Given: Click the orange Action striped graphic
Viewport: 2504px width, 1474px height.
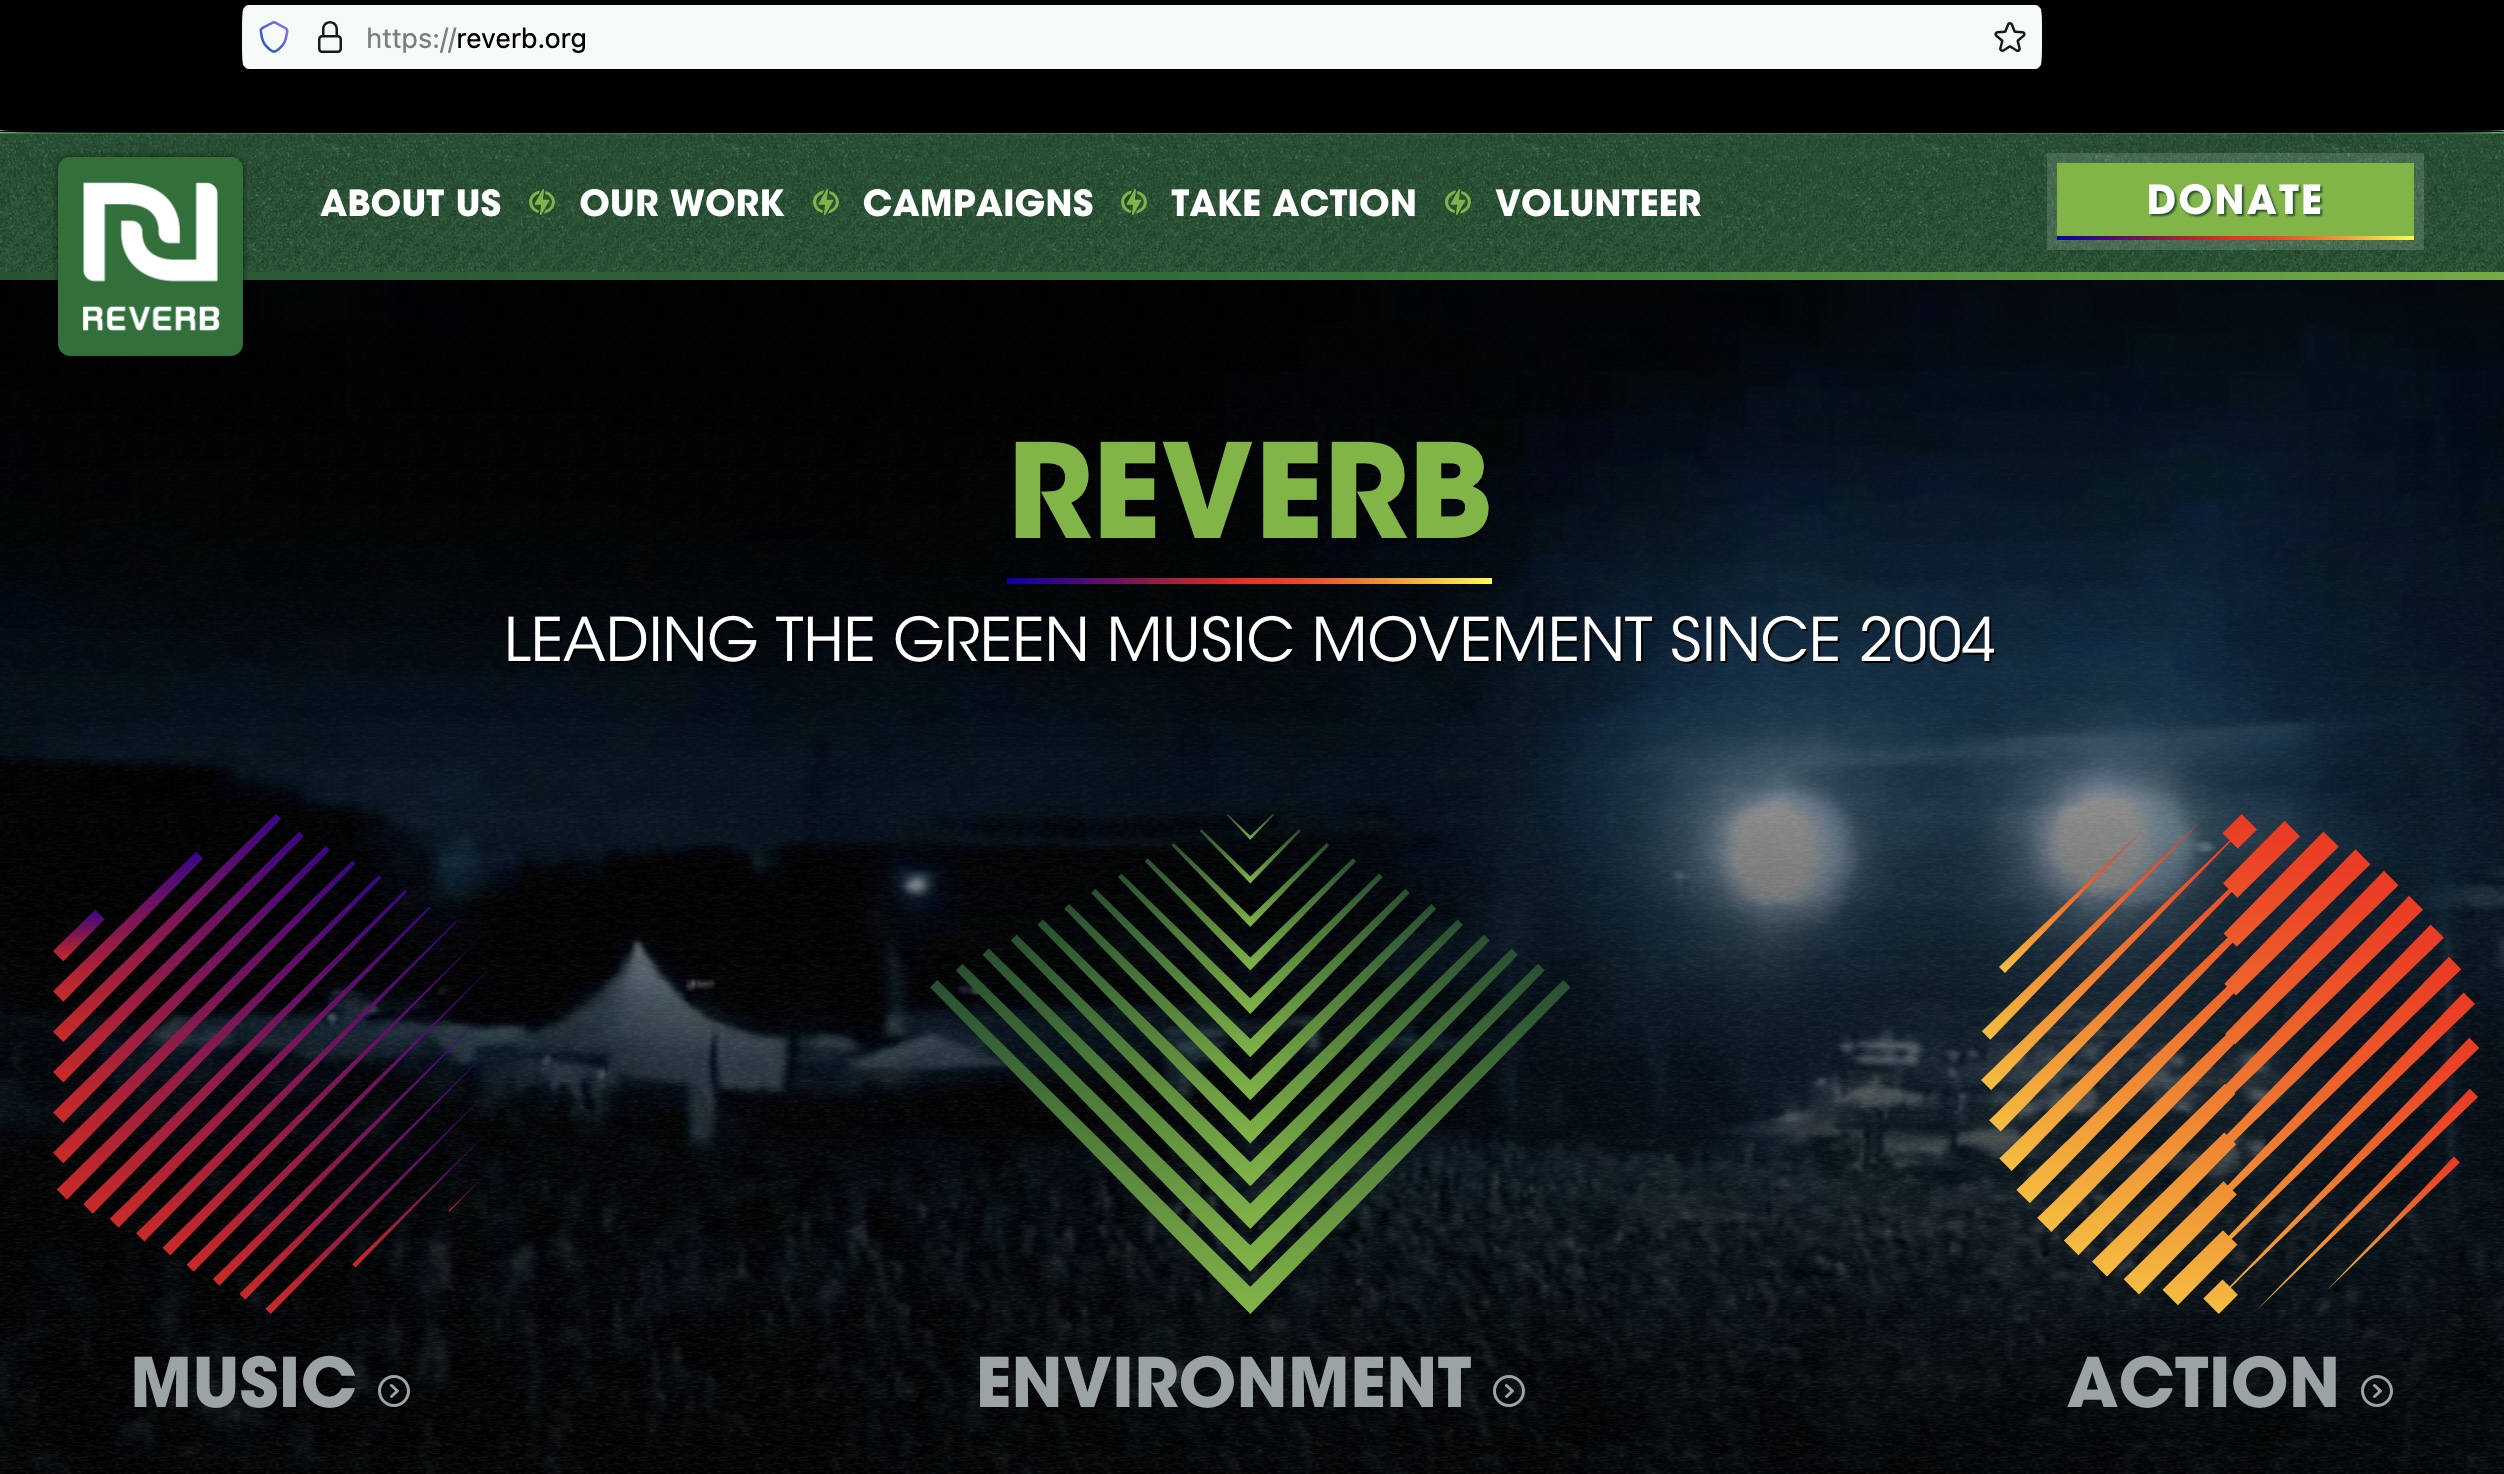Looking at the screenshot, I should tap(2230, 1063).
